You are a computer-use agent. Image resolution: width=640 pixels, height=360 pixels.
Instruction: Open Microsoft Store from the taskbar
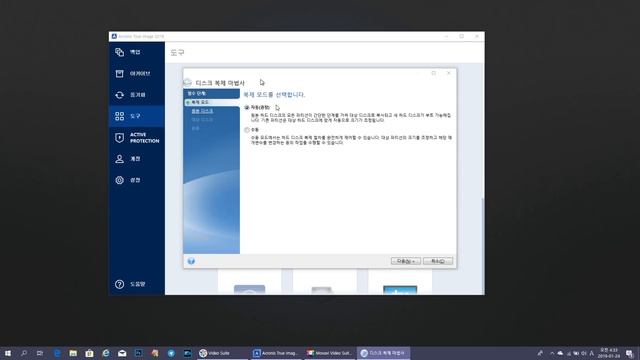(89, 353)
